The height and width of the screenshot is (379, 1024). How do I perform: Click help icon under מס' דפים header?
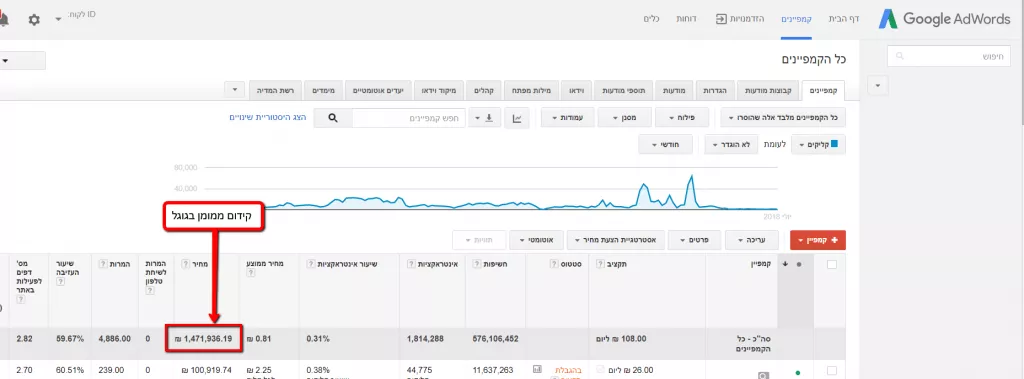tap(21, 299)
